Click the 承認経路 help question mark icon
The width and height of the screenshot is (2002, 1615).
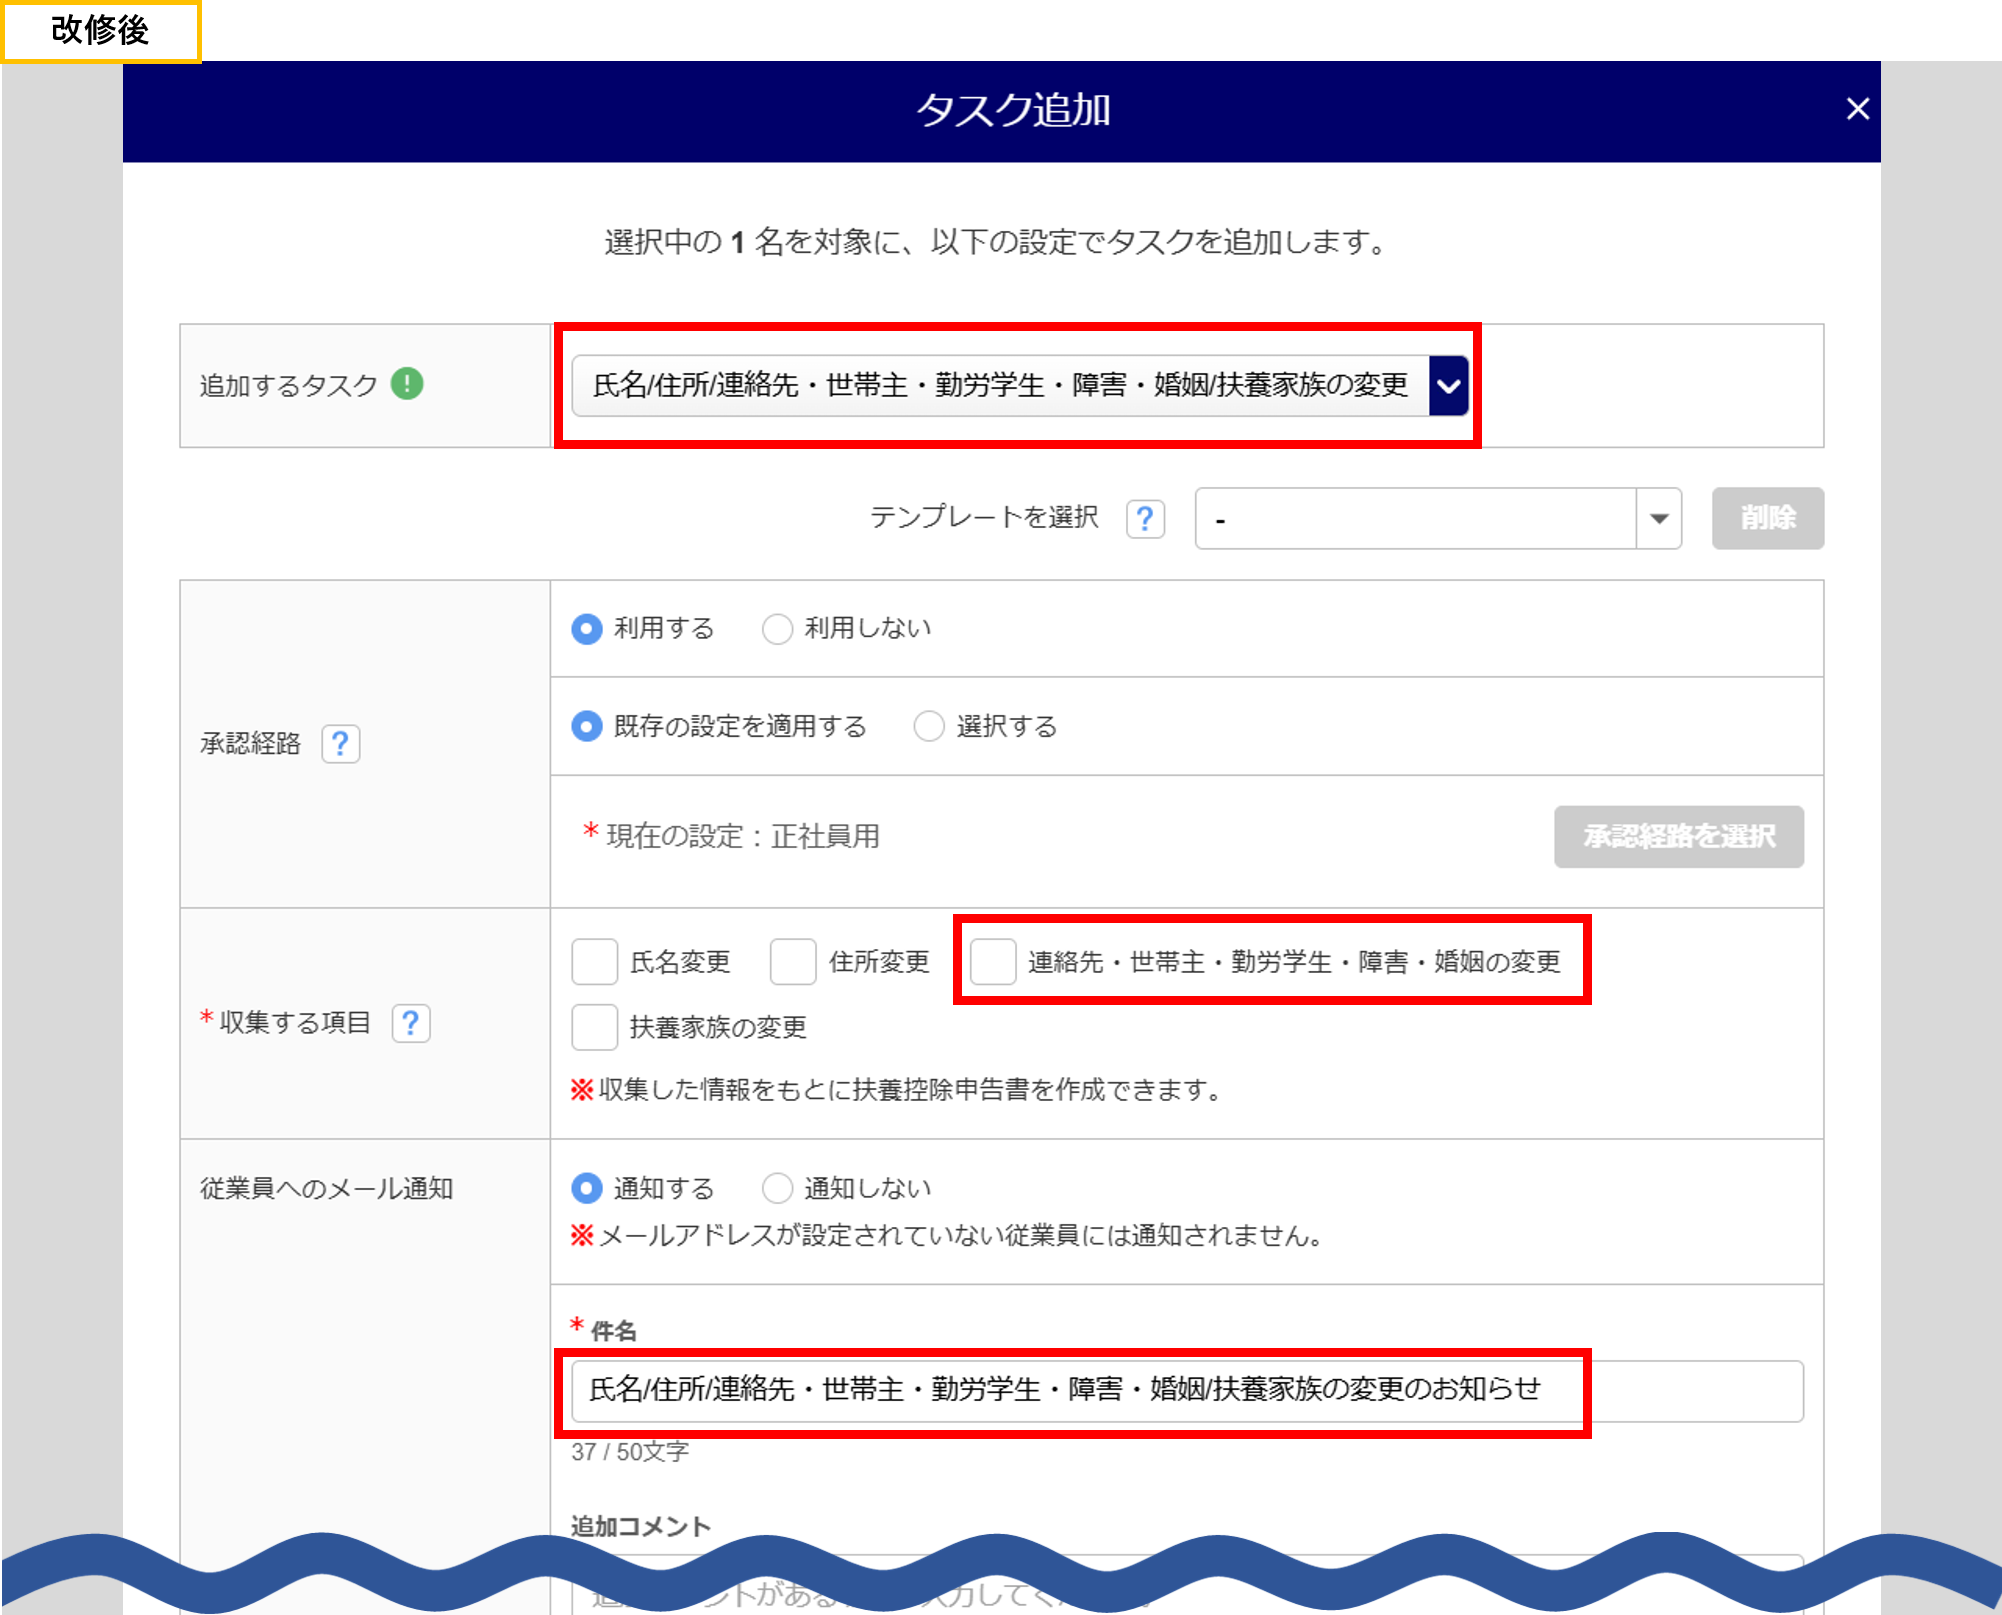point(340,743)
